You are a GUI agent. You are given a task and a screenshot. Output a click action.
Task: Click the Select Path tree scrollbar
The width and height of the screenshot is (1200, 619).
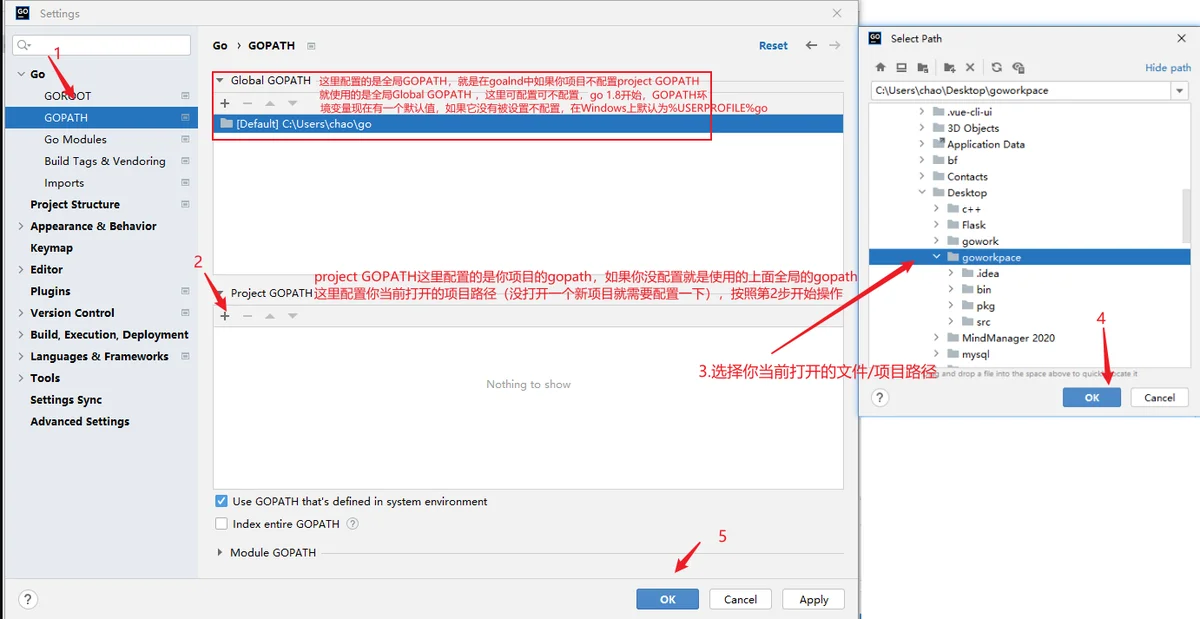pos(1186,215)
